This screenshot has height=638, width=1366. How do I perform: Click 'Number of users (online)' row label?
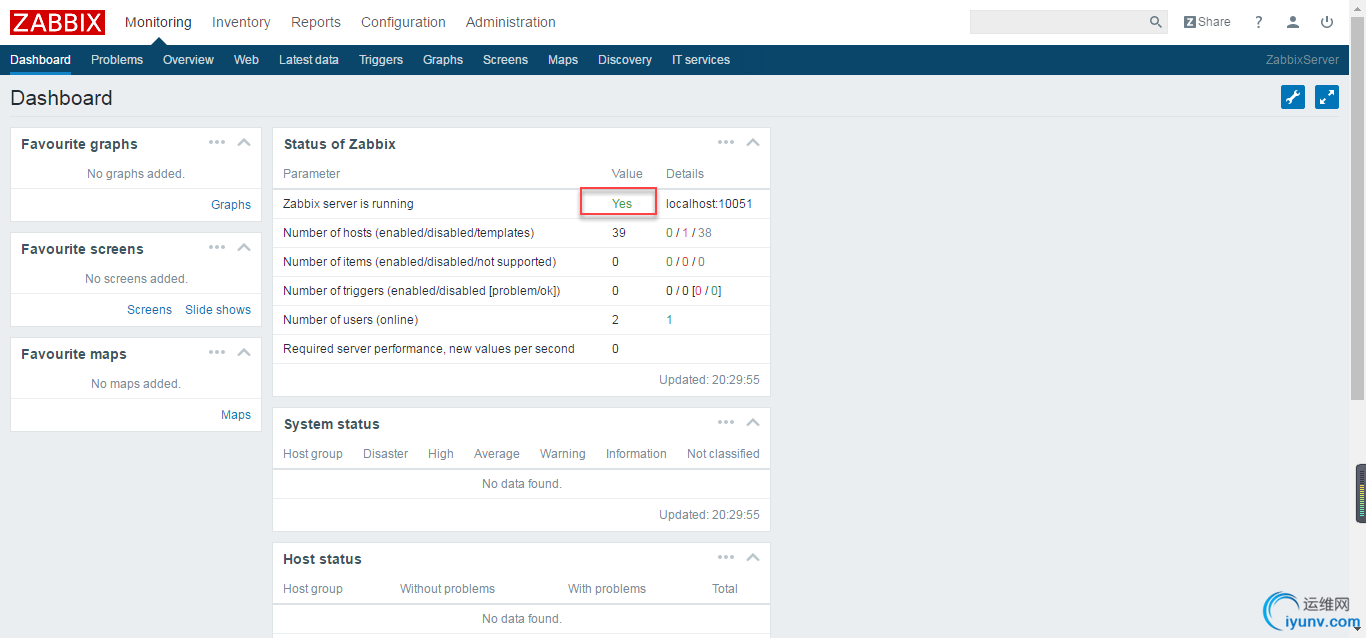(x=350, y=320)
